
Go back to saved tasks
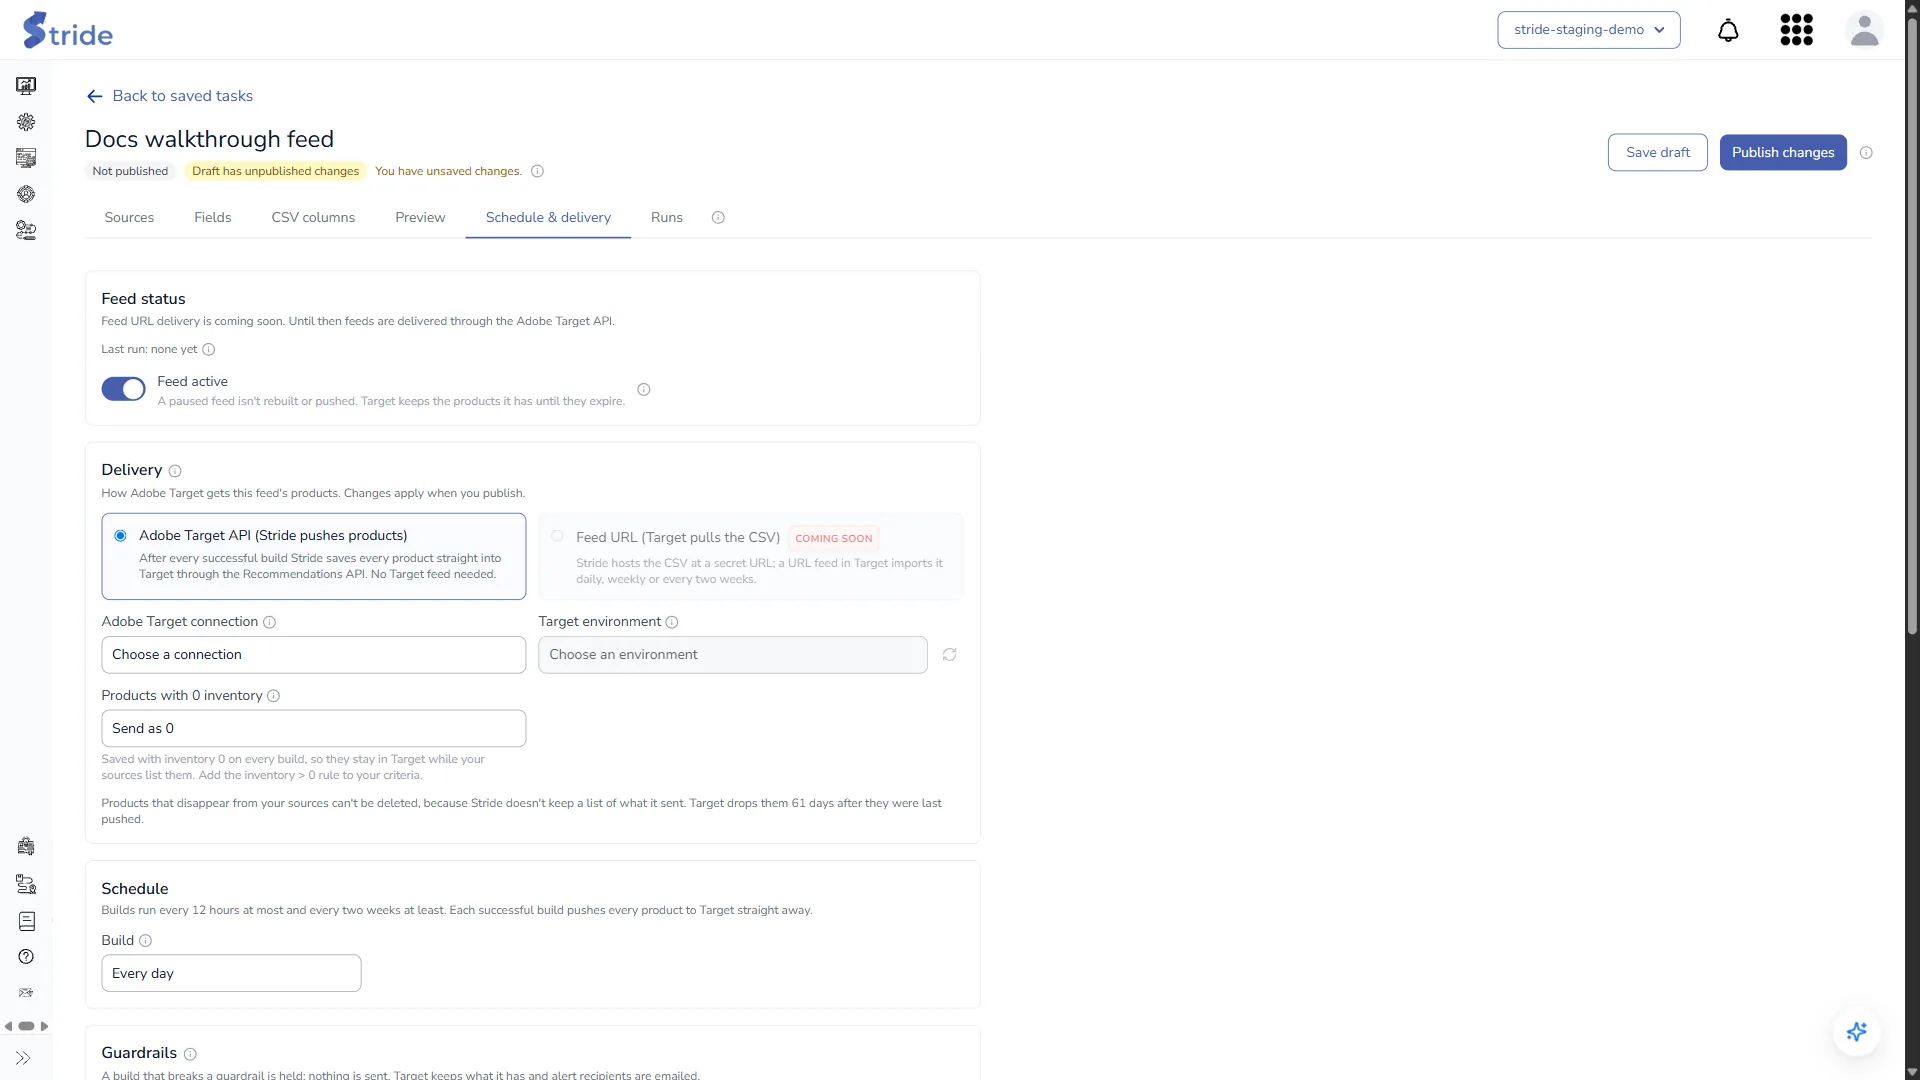[169, 96]
